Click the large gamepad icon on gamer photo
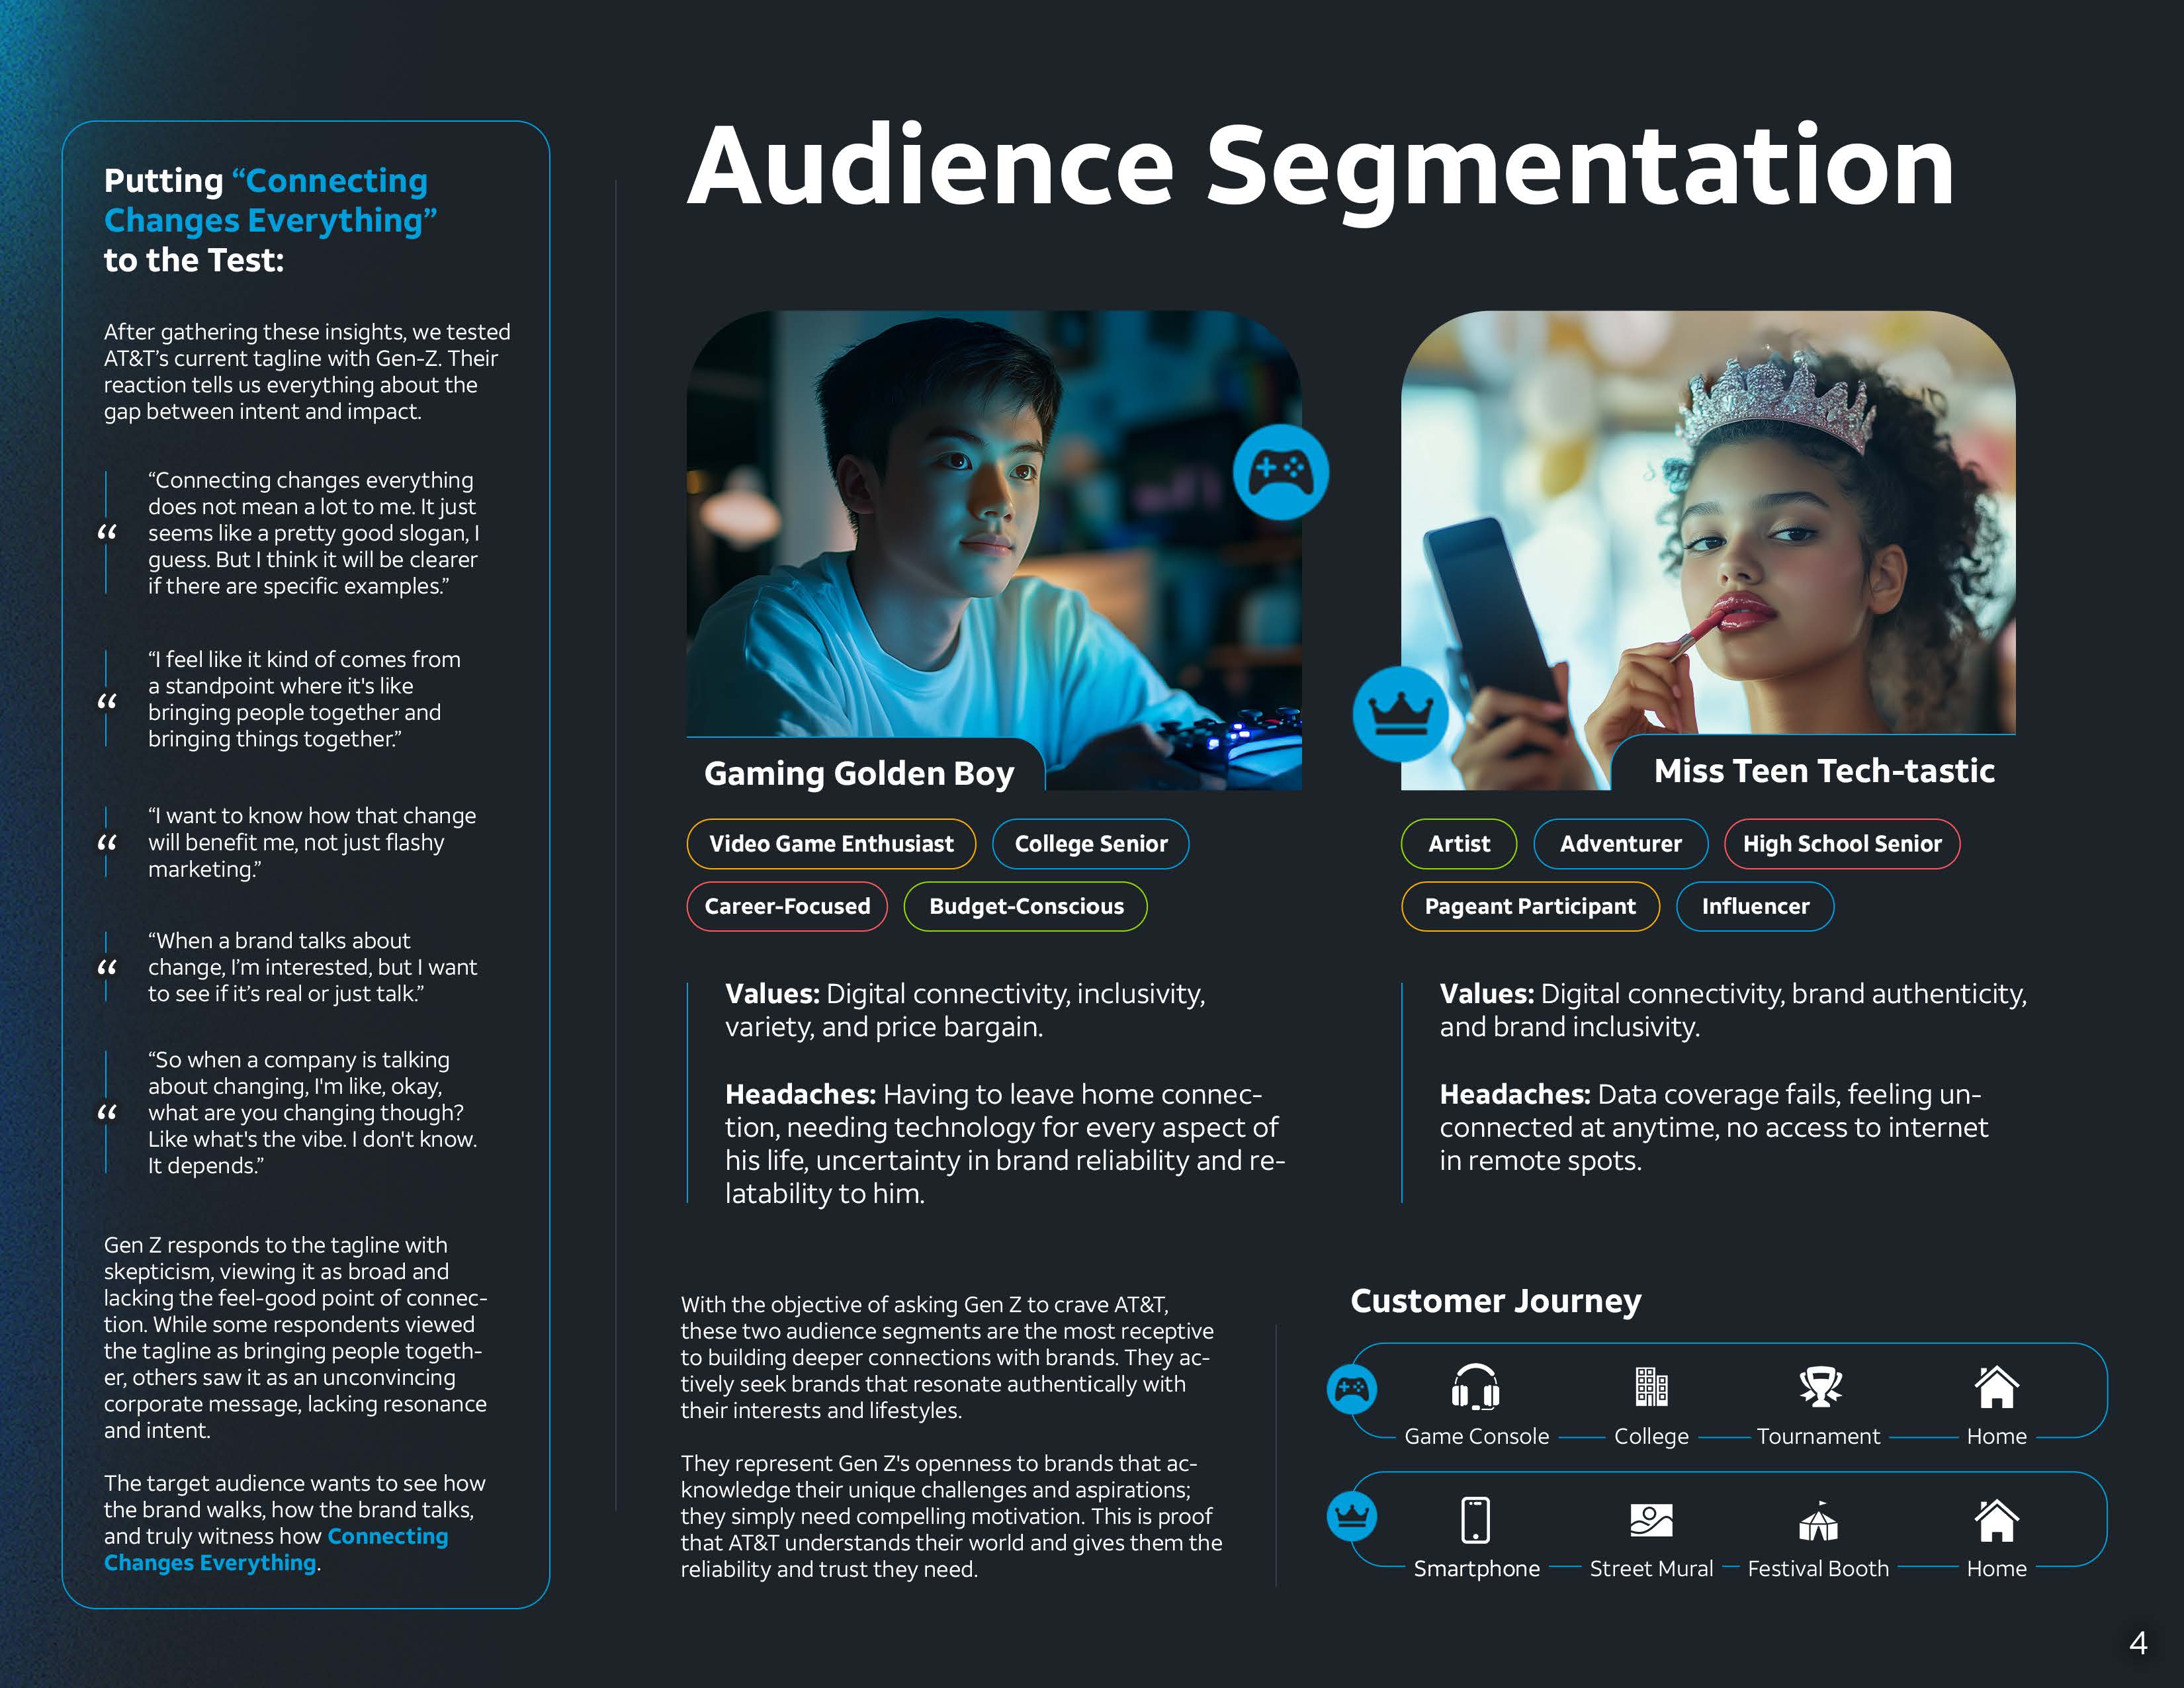This screenshot has width=2184, height=1688. [1280, 471]
